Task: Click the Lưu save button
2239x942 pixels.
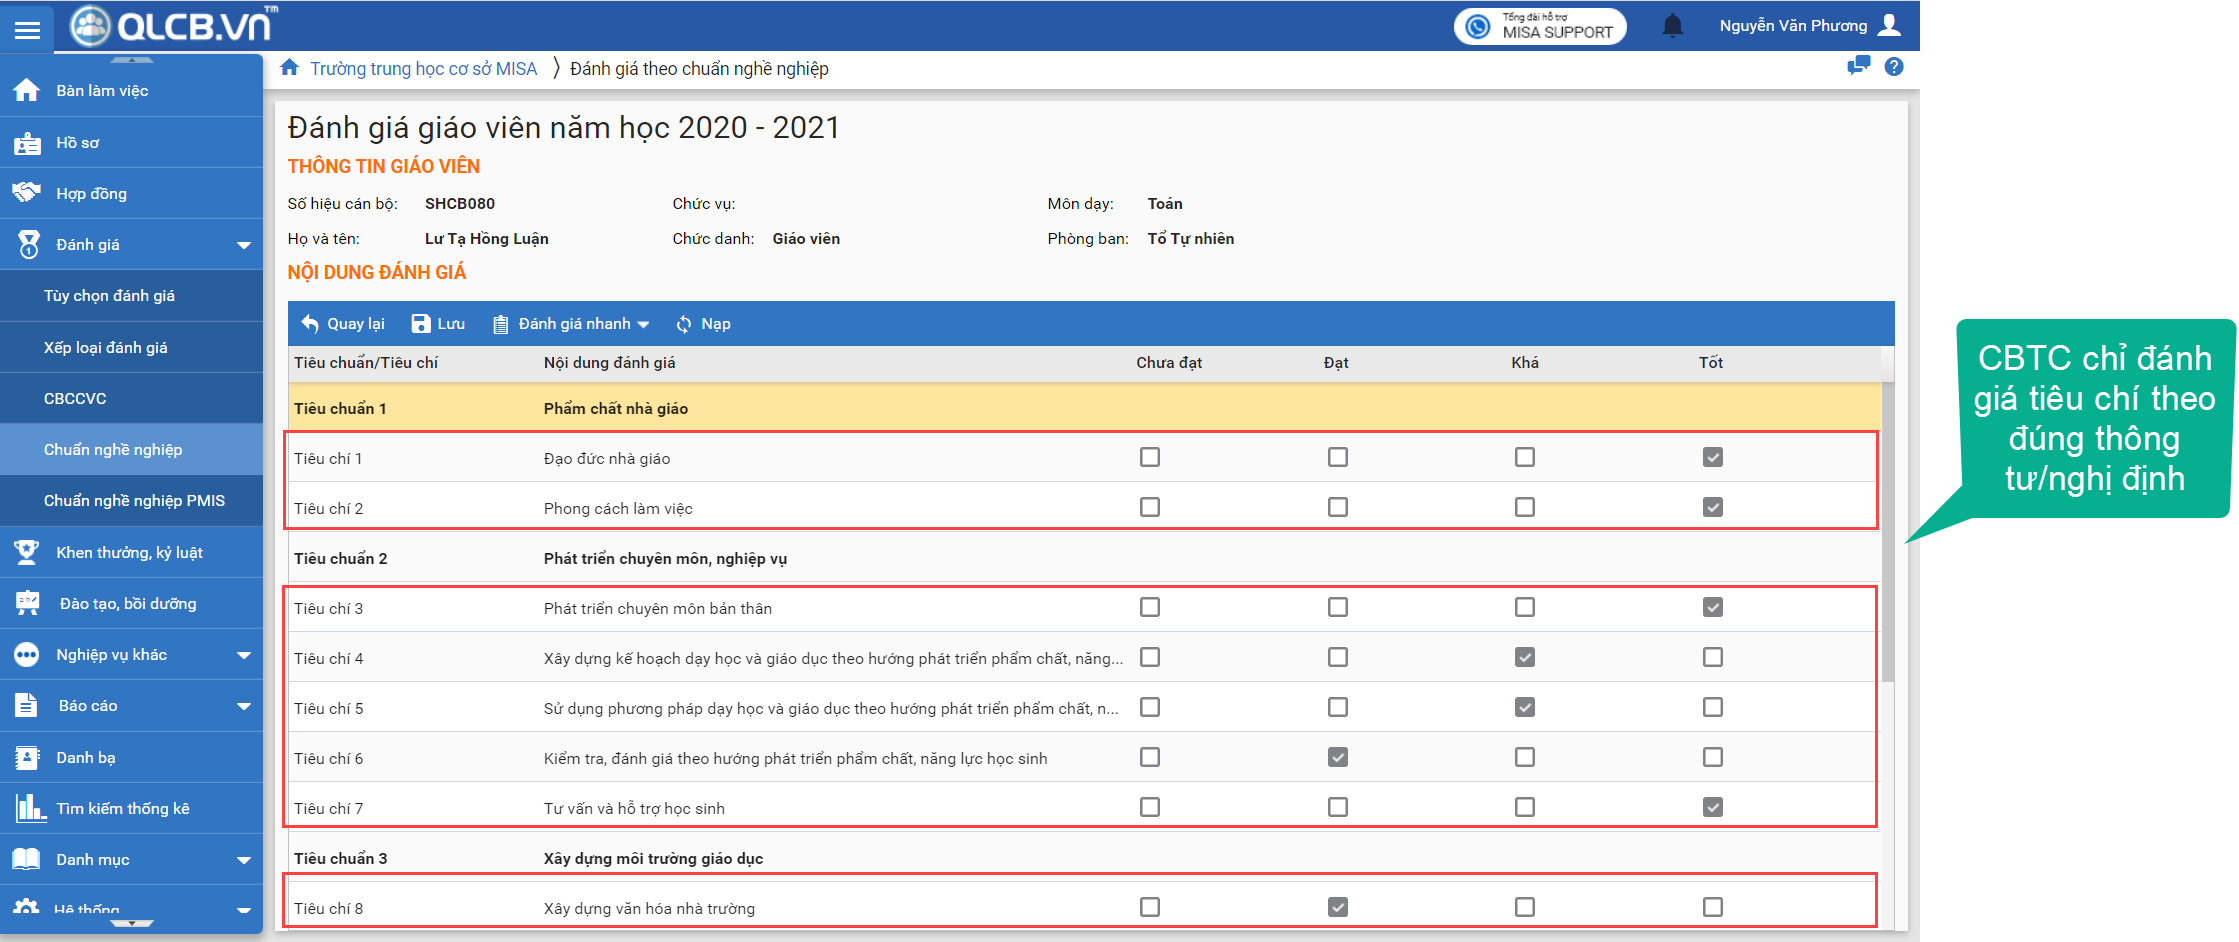Action: tap(439, 324)
